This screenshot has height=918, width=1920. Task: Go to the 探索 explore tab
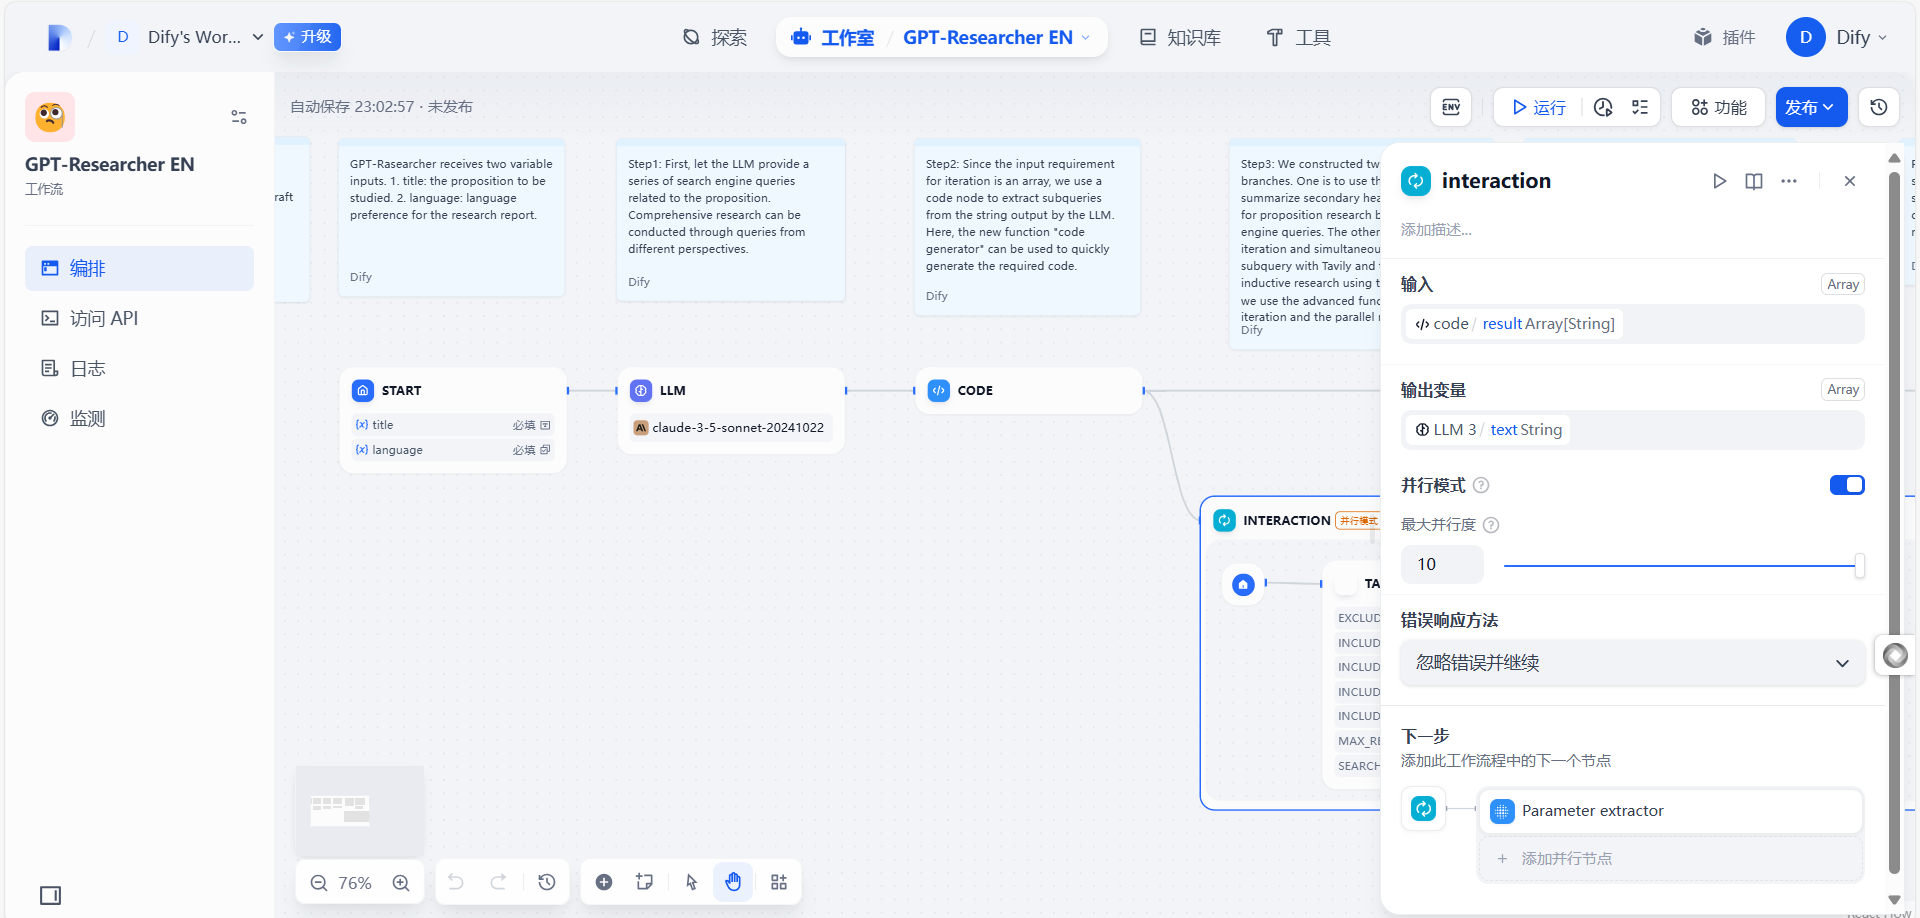coord(715,37)
